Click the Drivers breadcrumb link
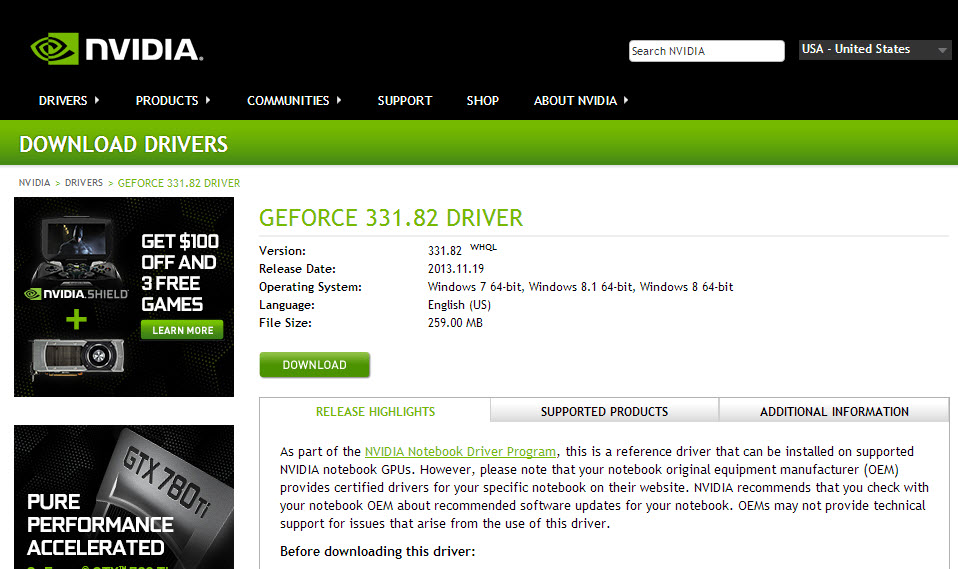958x569 pixels. pos(84,183)
